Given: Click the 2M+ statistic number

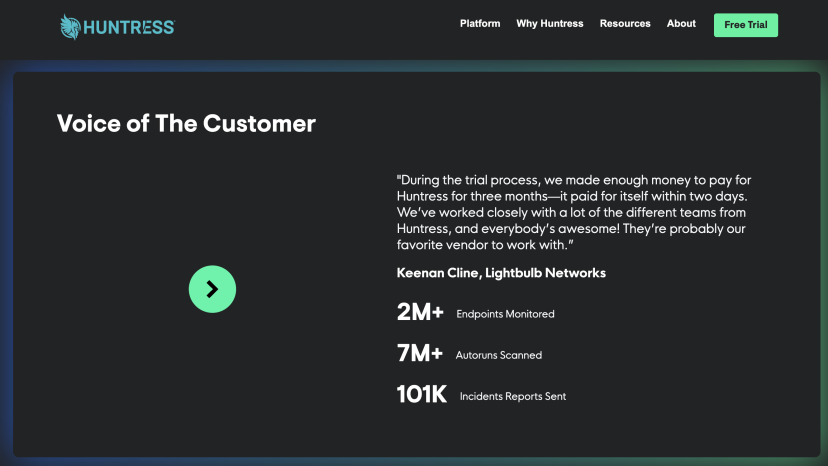Looking at the screenshot, I should click(x=420, y=312).
